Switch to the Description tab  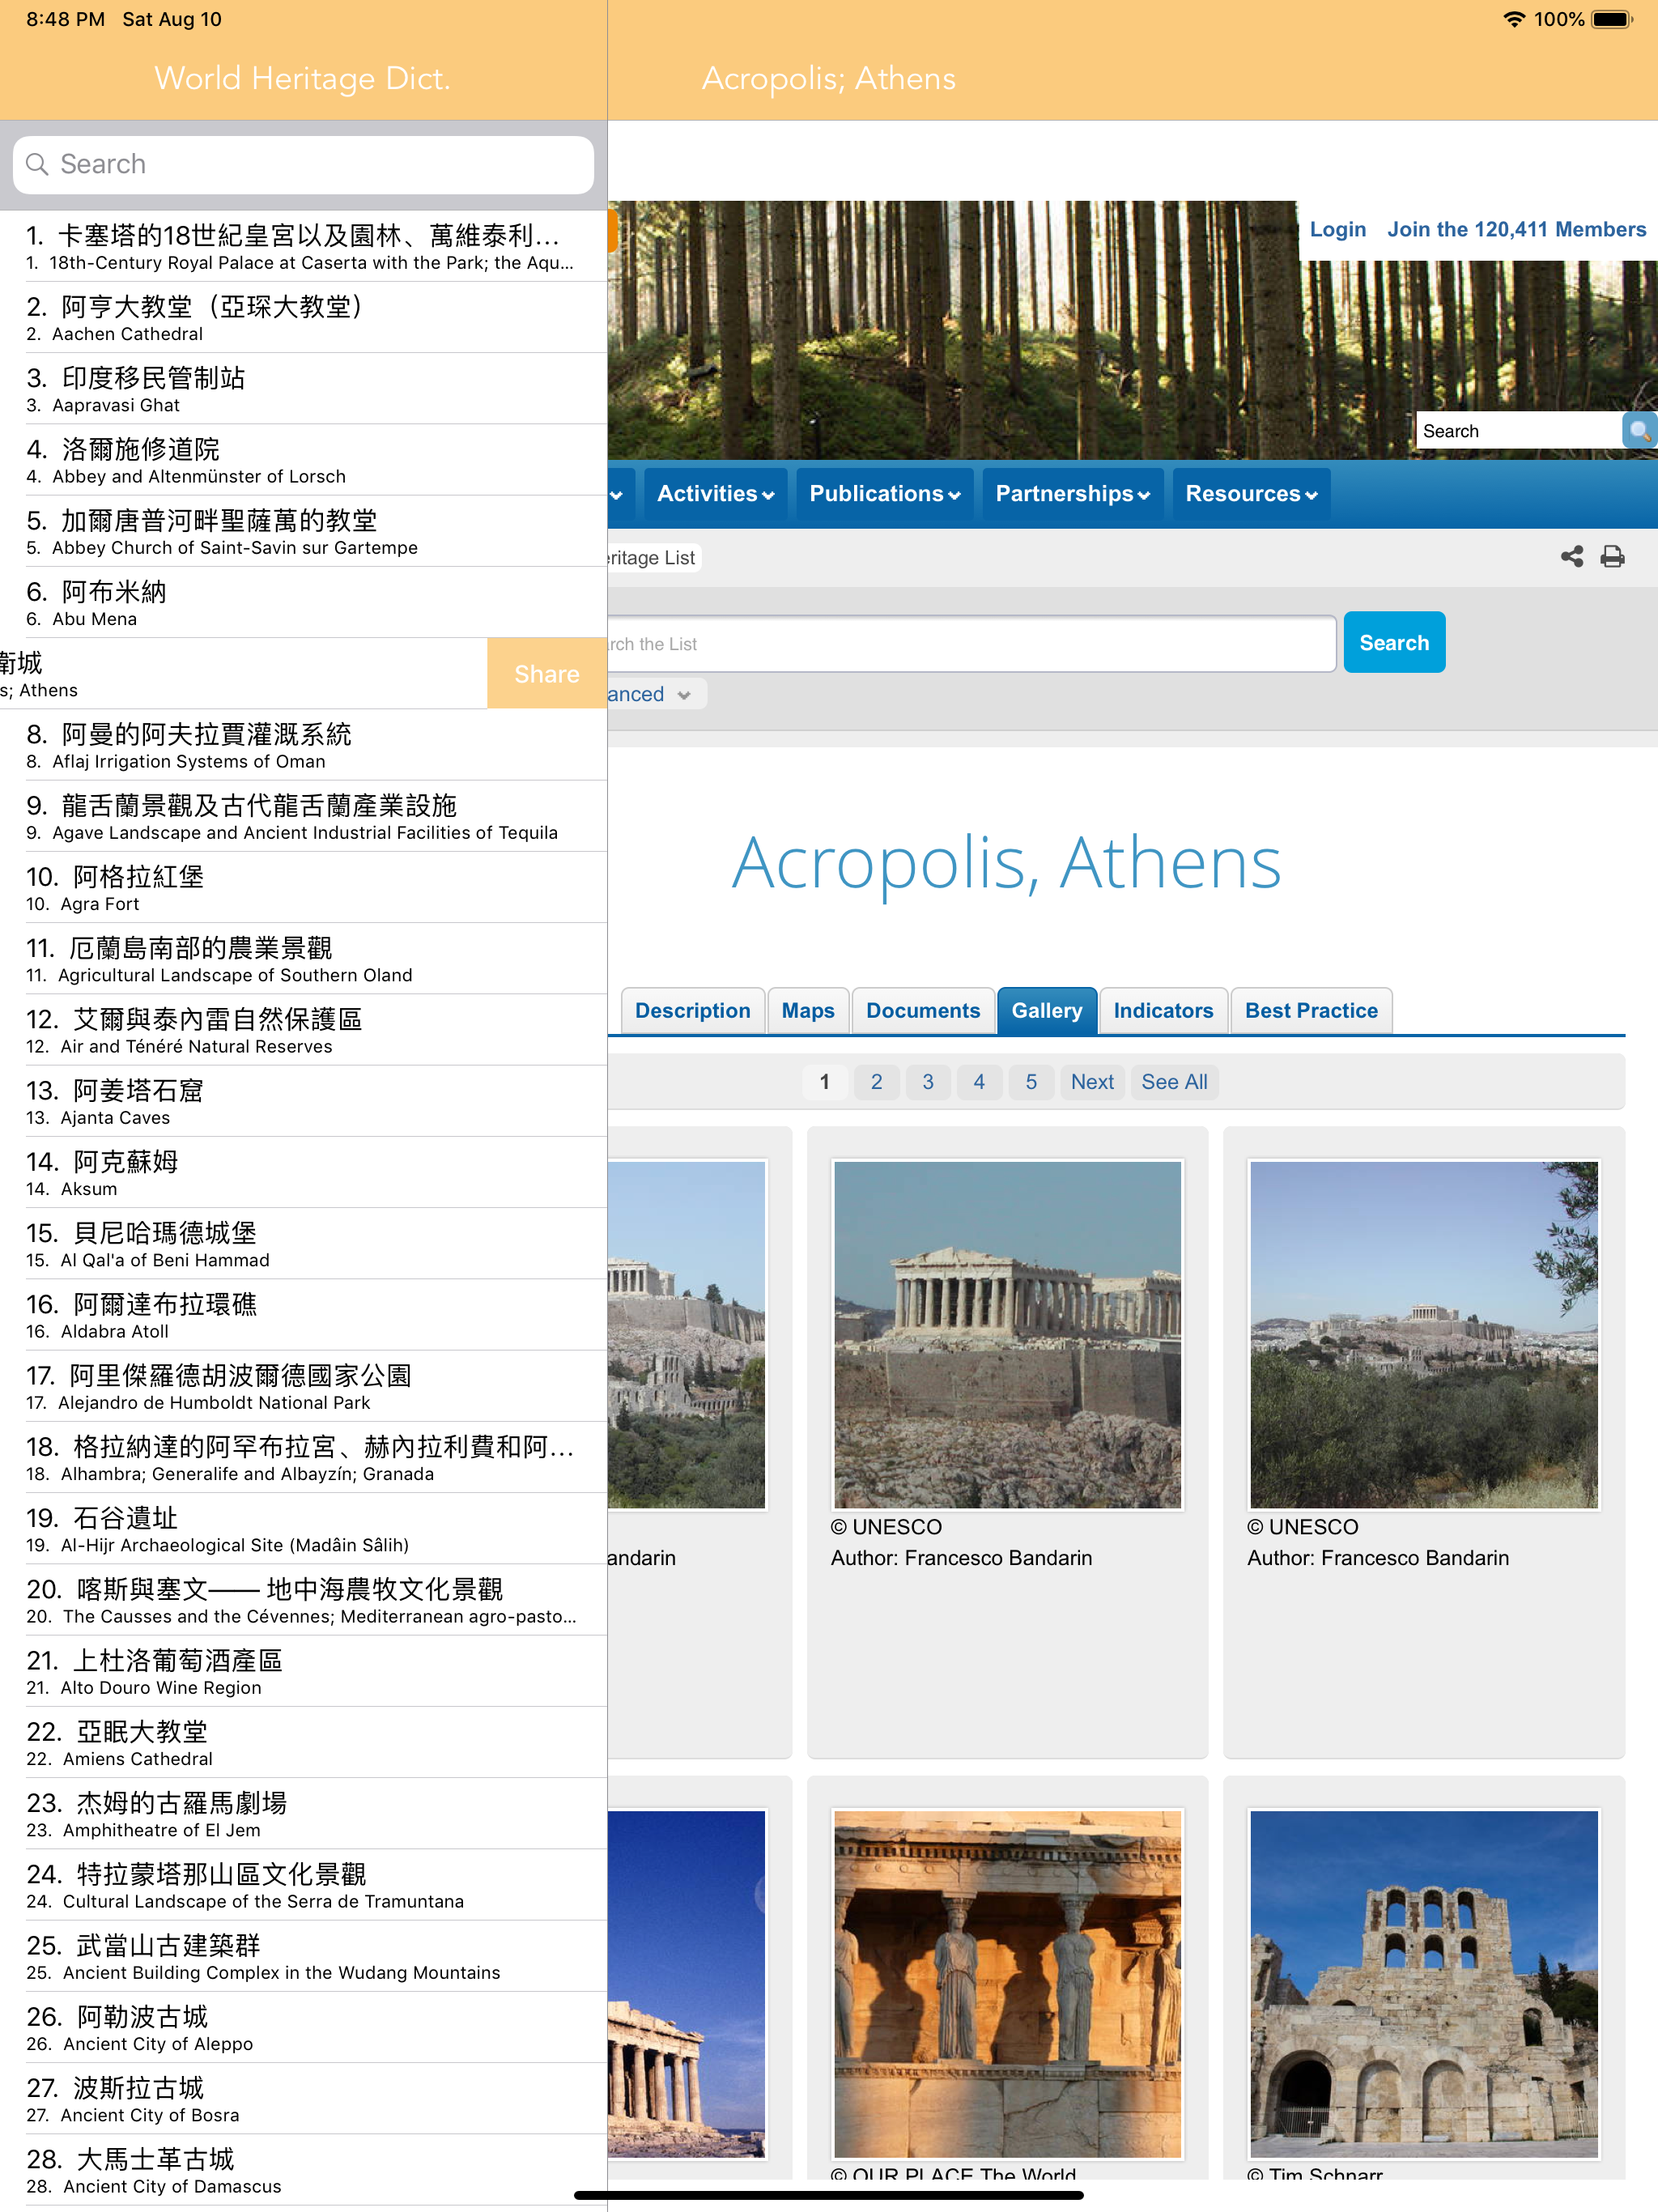tap(692, 1011)
